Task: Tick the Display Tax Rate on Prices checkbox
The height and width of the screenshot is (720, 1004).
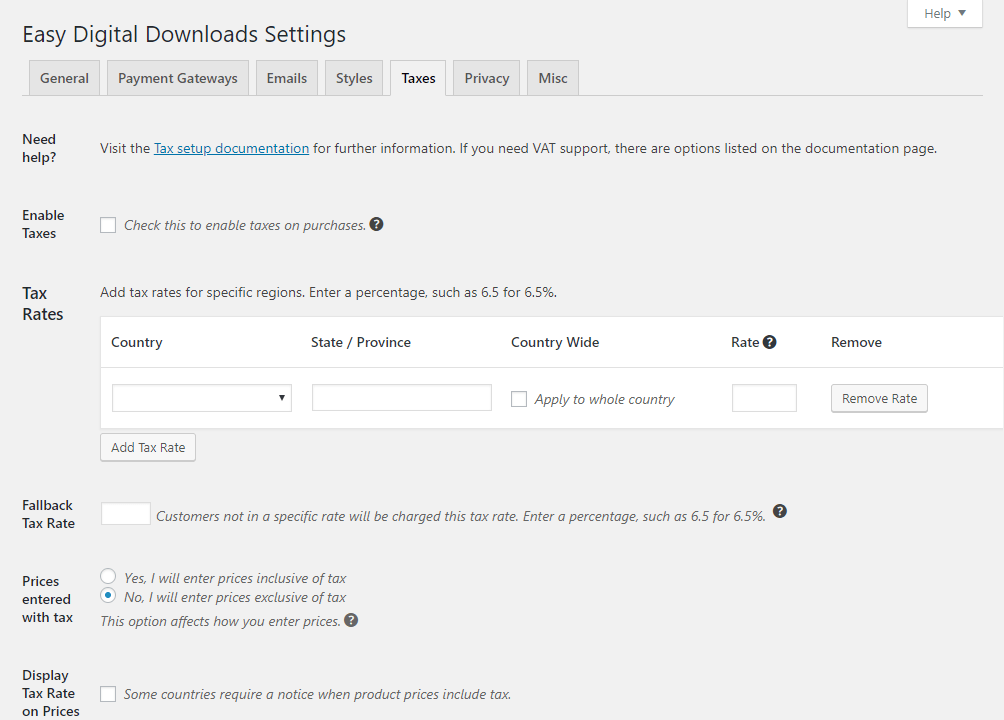Action: pyautogui.click(x=108, y=694)
